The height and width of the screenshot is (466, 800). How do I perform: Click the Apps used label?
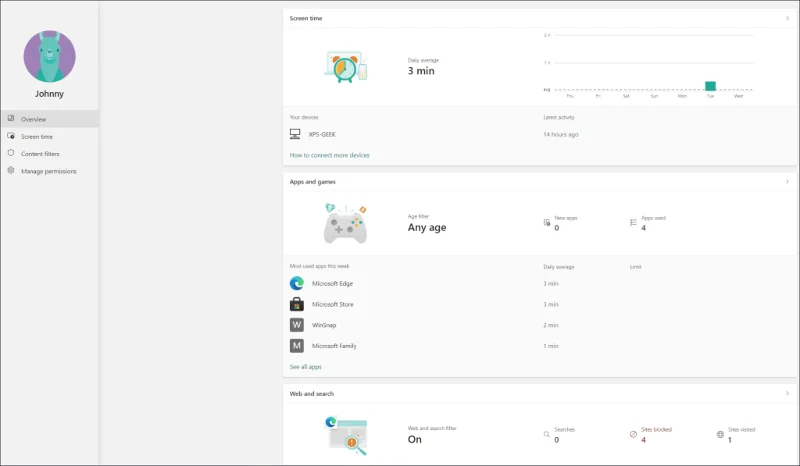point(654,218)
